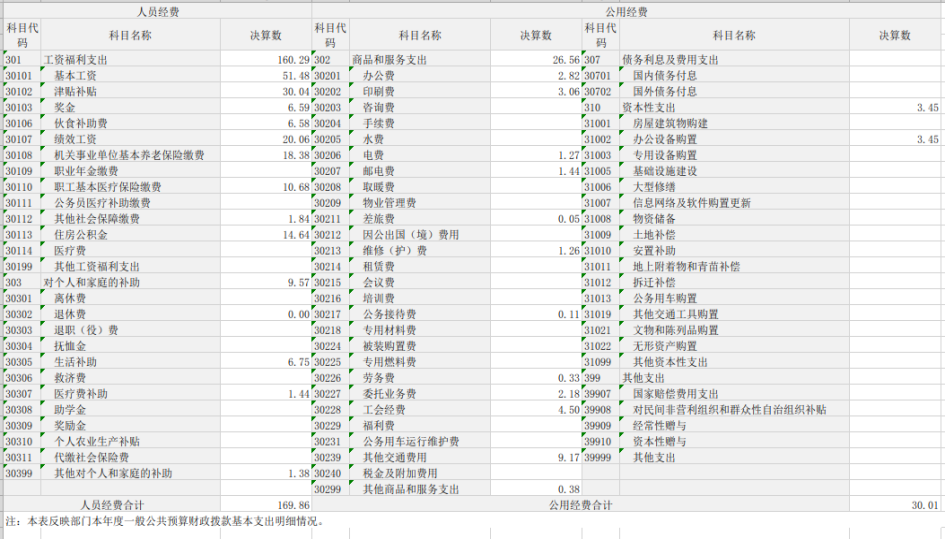This screenshot has width=946, height=540.
Task: Select the 人员经费 header cell
Action: click(x=158, y=12)
